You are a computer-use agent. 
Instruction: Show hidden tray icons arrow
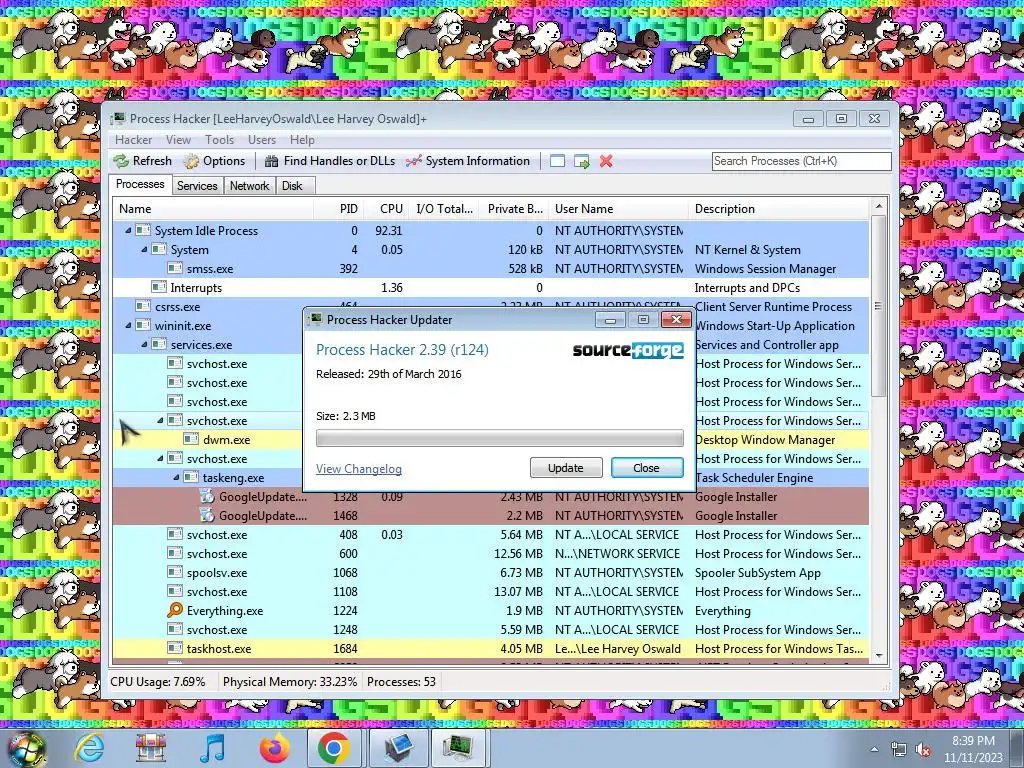pos(874,750)
